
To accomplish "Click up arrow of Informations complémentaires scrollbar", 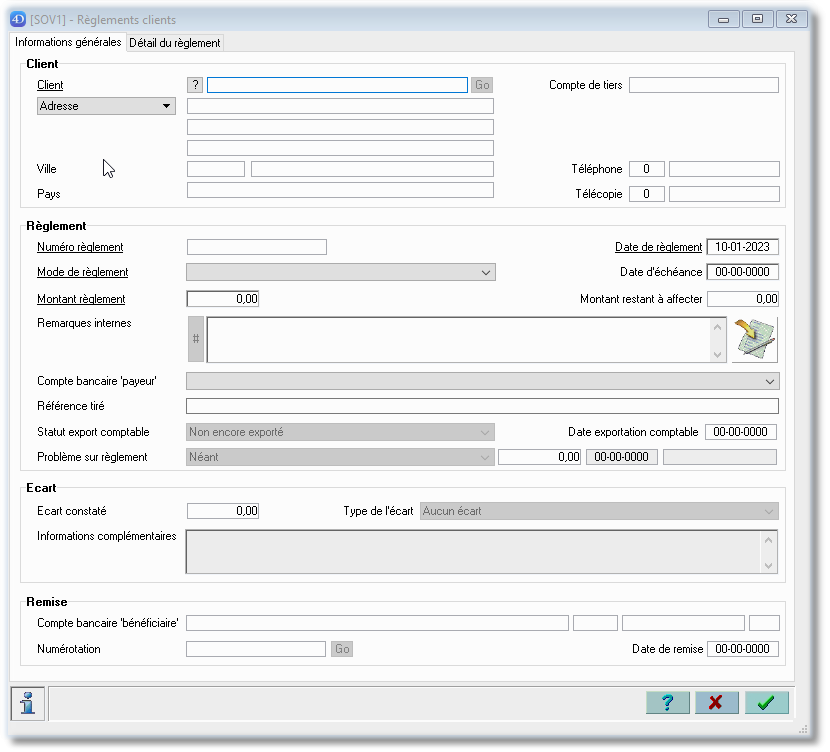I will [769, 539].
